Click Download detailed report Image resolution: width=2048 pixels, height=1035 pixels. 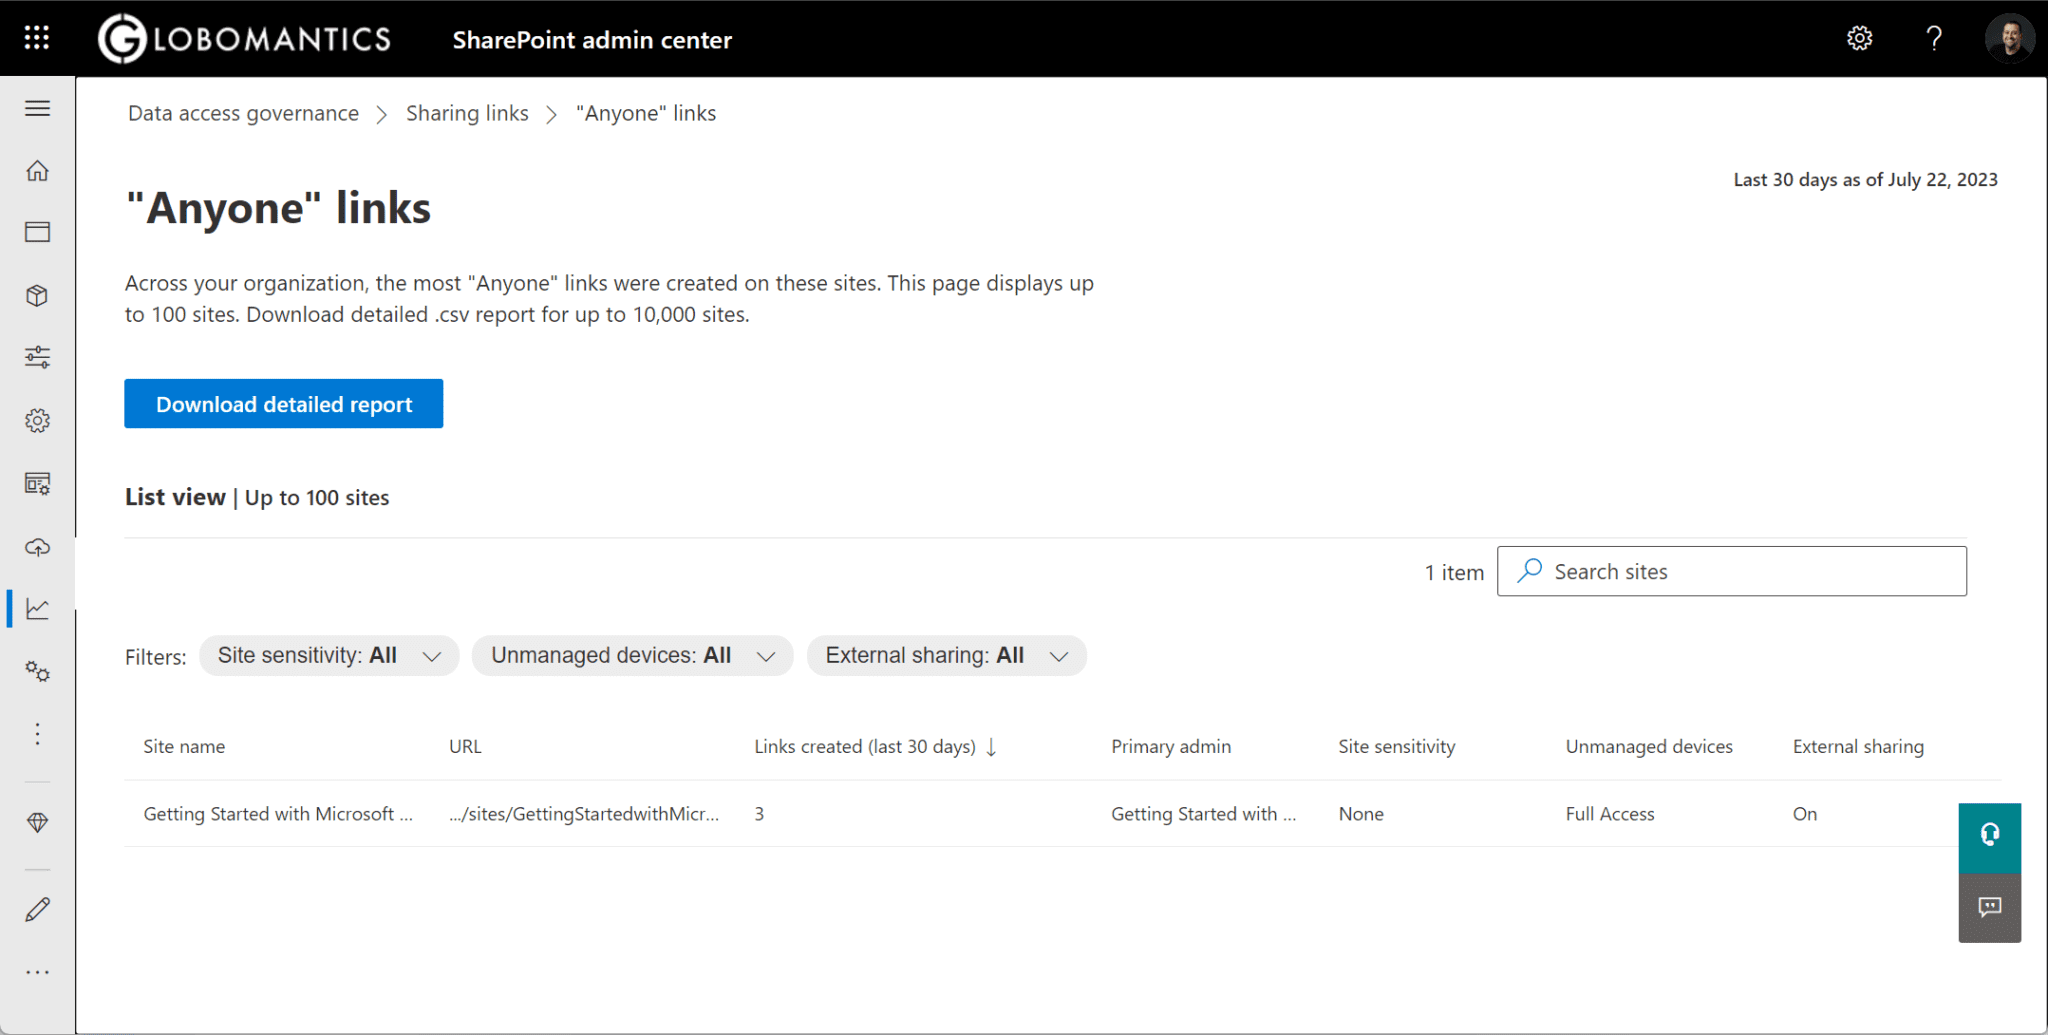click(x=283, y=403)
